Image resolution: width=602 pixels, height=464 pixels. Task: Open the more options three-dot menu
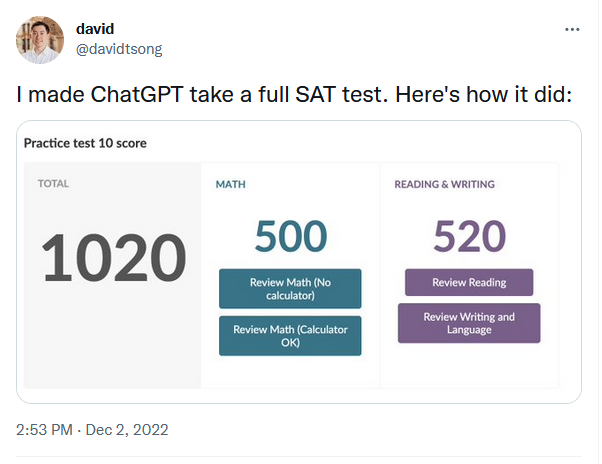coord(572,29)
